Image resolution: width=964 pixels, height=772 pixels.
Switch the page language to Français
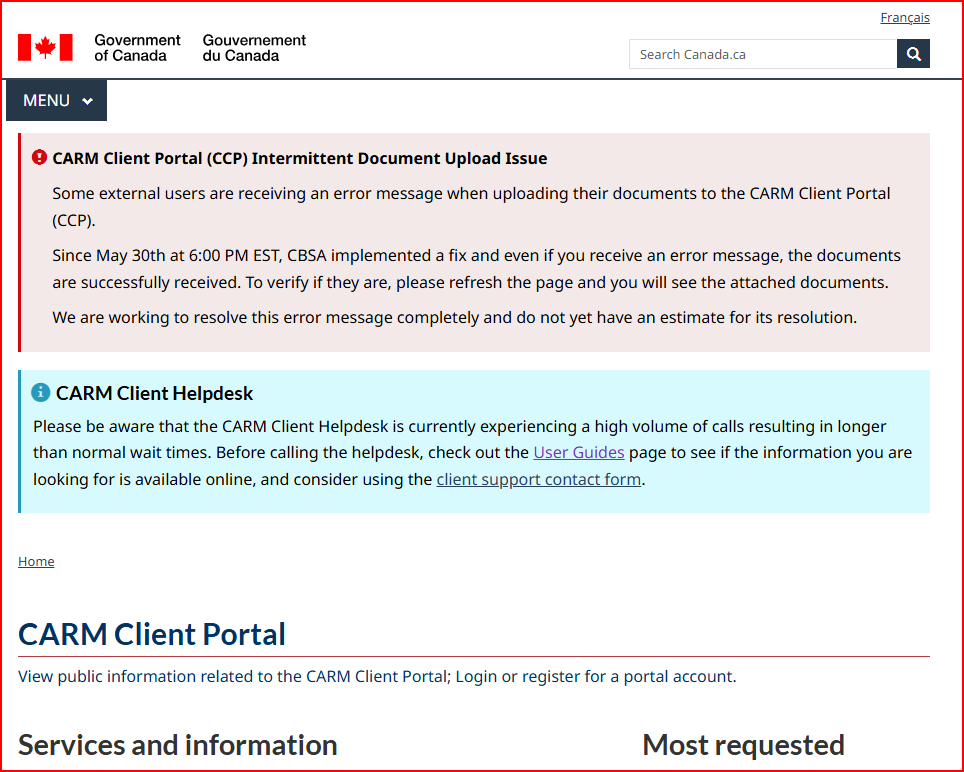(904, 17)
